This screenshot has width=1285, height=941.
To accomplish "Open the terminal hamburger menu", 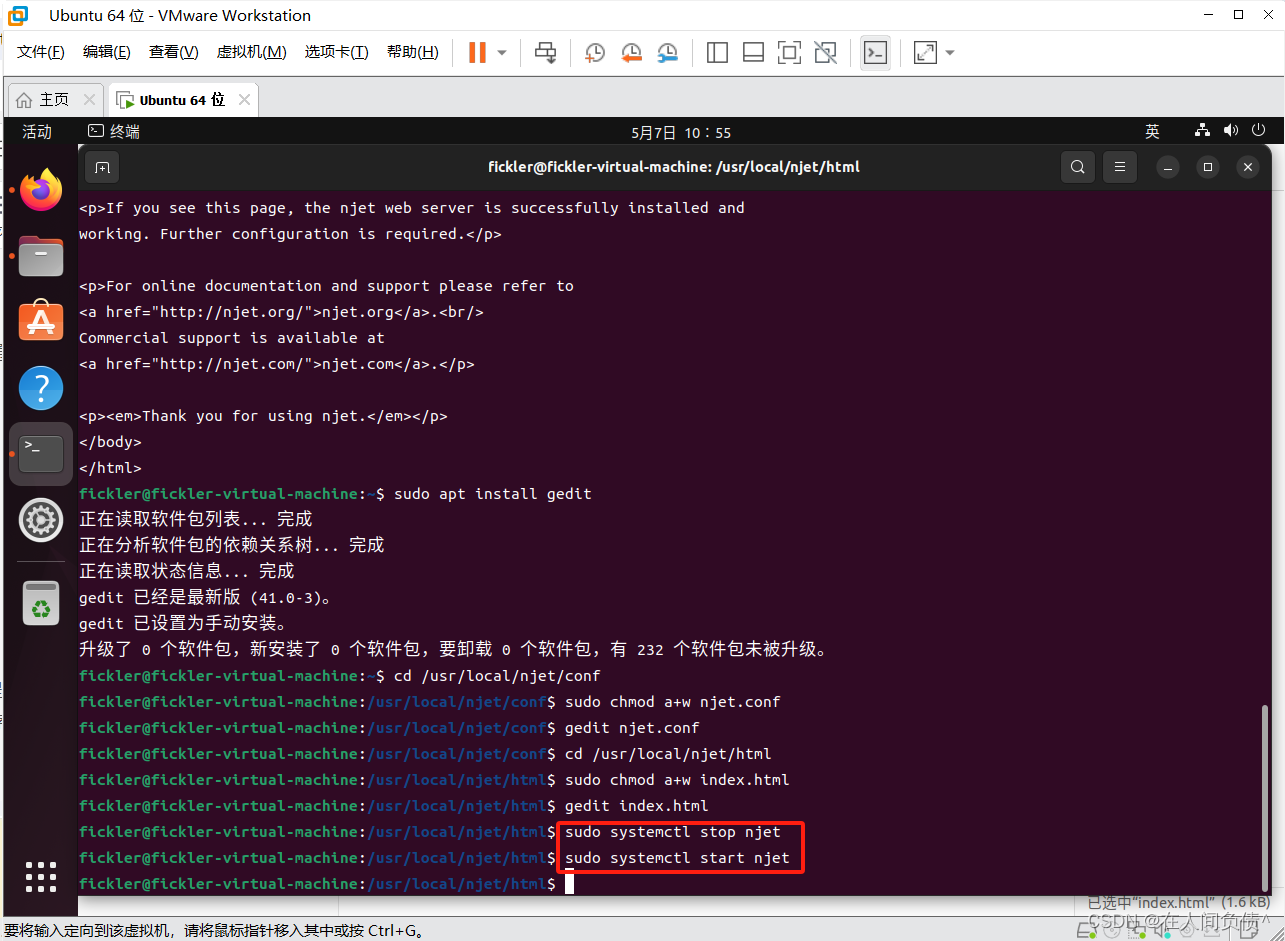I will [x=1120, y=167].
